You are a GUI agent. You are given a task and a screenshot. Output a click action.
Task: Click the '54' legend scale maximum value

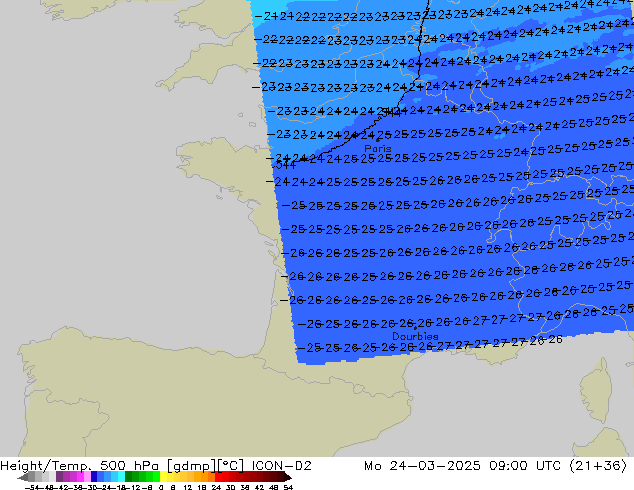tap(288, 487)
